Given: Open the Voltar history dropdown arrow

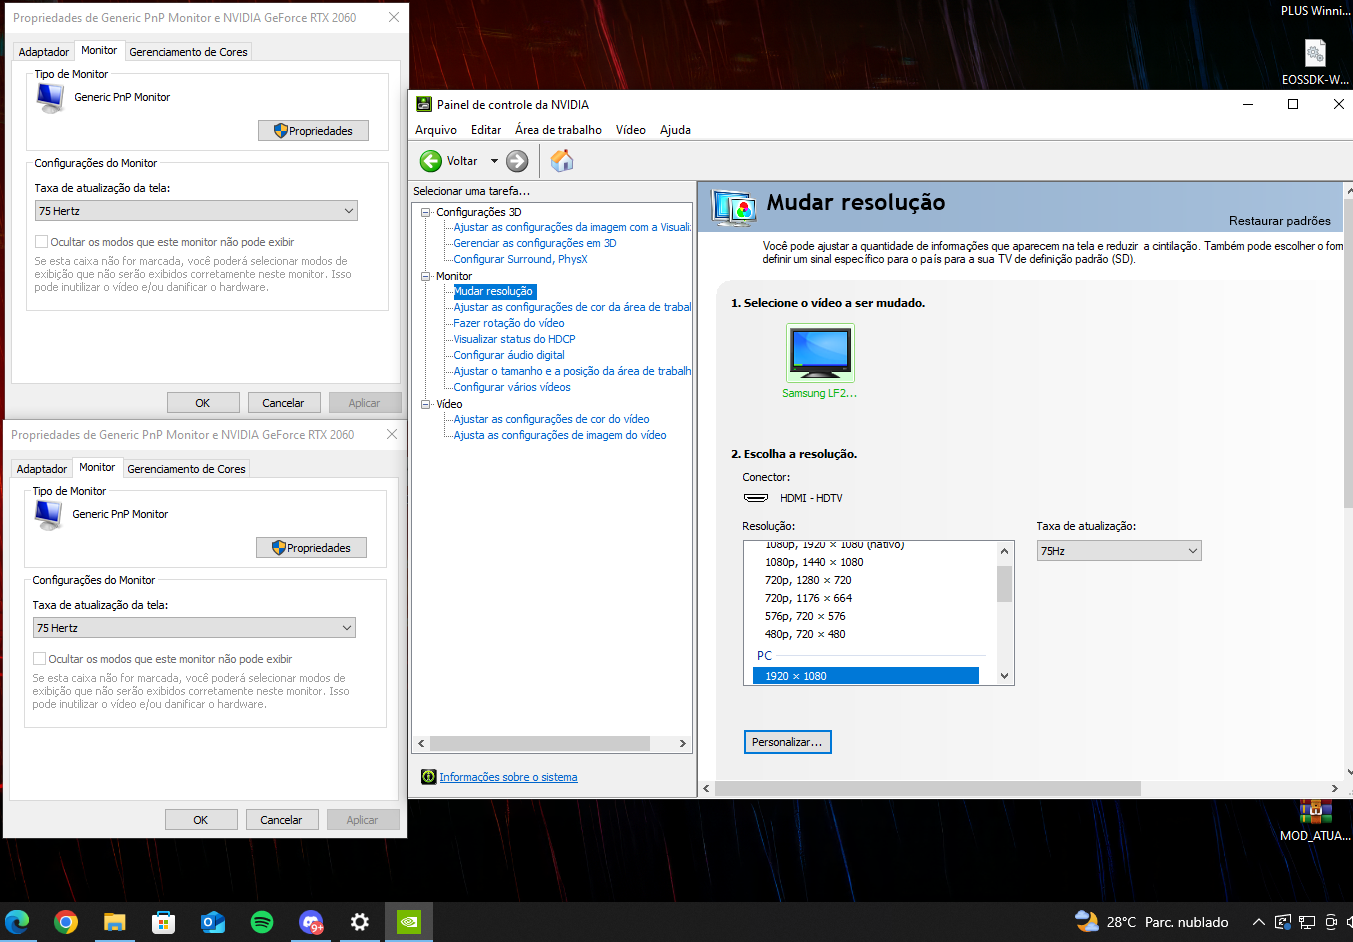Looking at the screenshot, I should click(494, 161).
